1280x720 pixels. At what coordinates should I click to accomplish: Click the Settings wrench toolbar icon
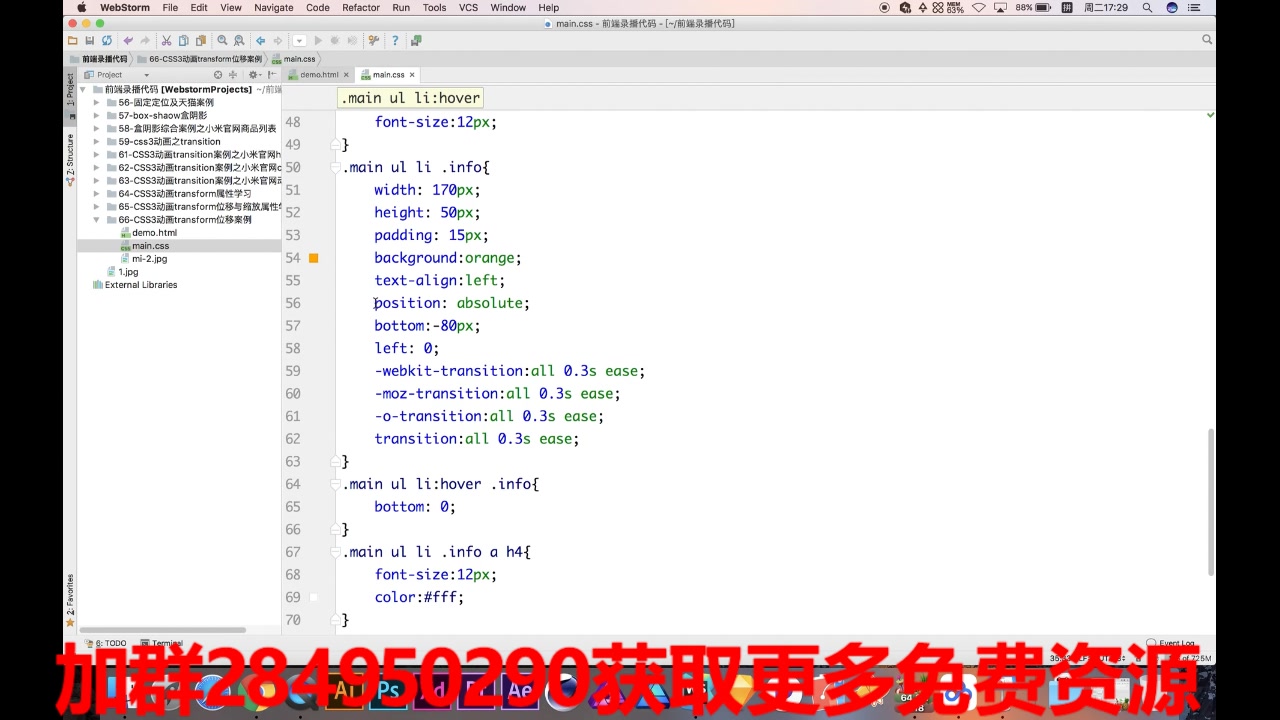373,41
